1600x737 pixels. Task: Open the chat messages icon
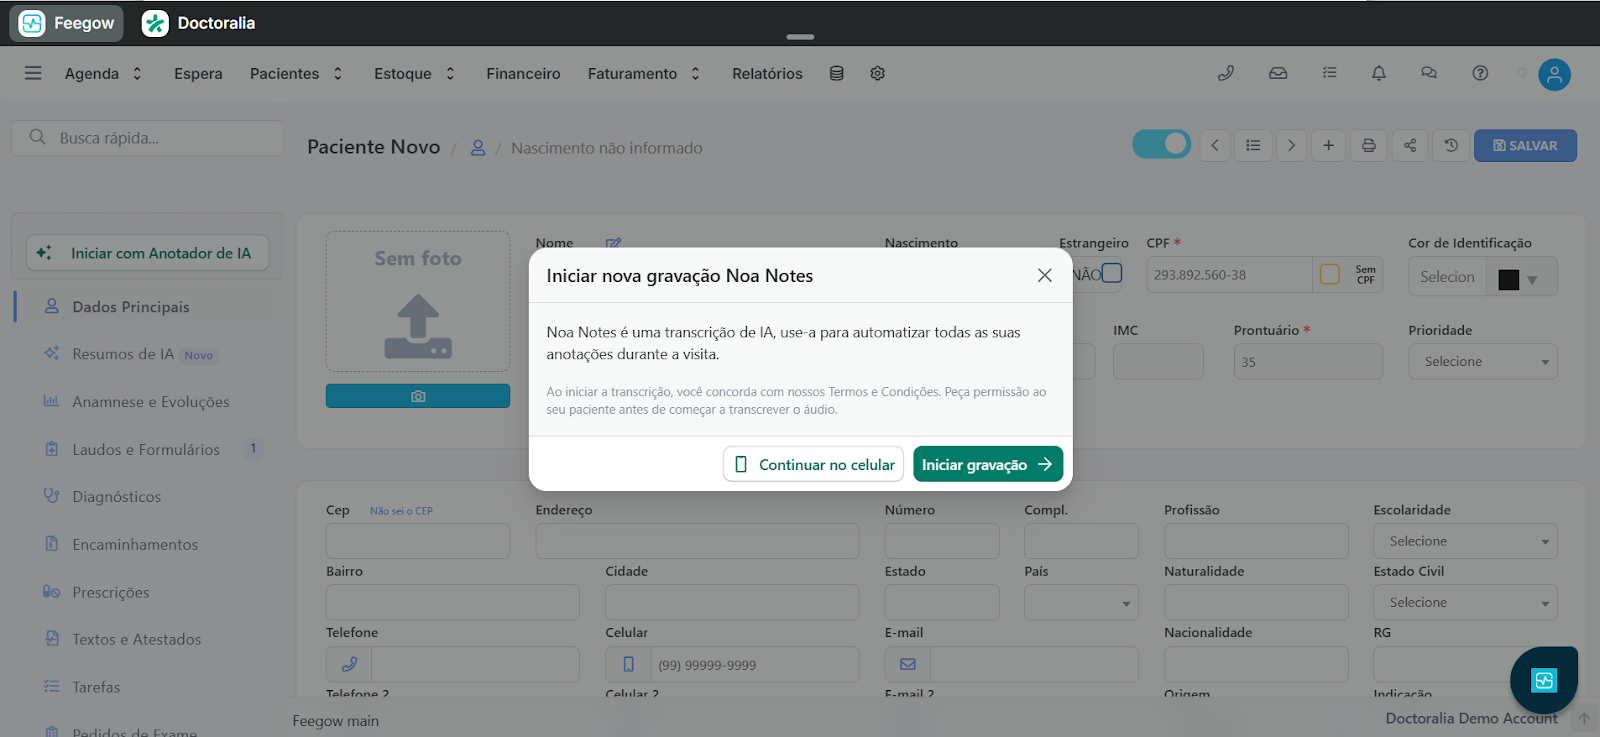[1429, 73]
